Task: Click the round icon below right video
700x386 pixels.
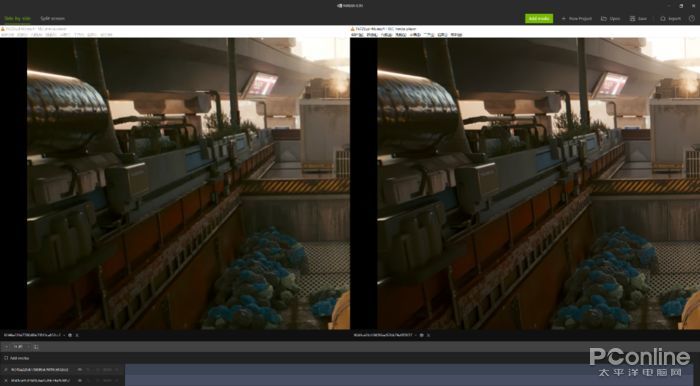Action: (421, 335)
